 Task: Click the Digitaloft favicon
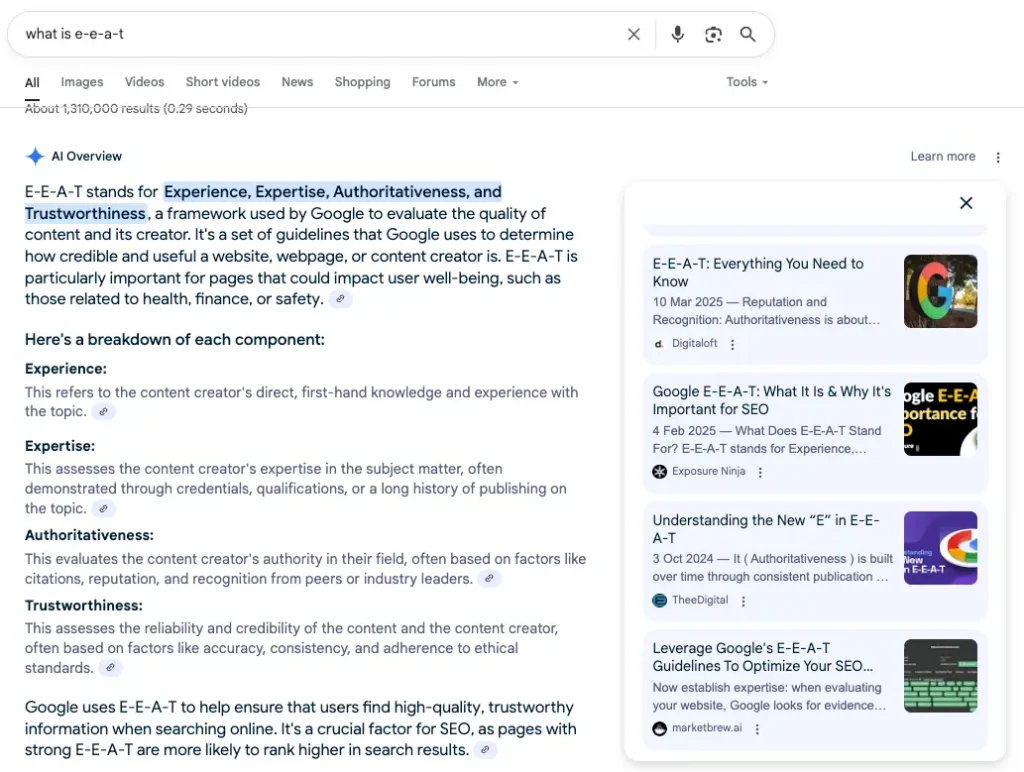coord(659,344)
